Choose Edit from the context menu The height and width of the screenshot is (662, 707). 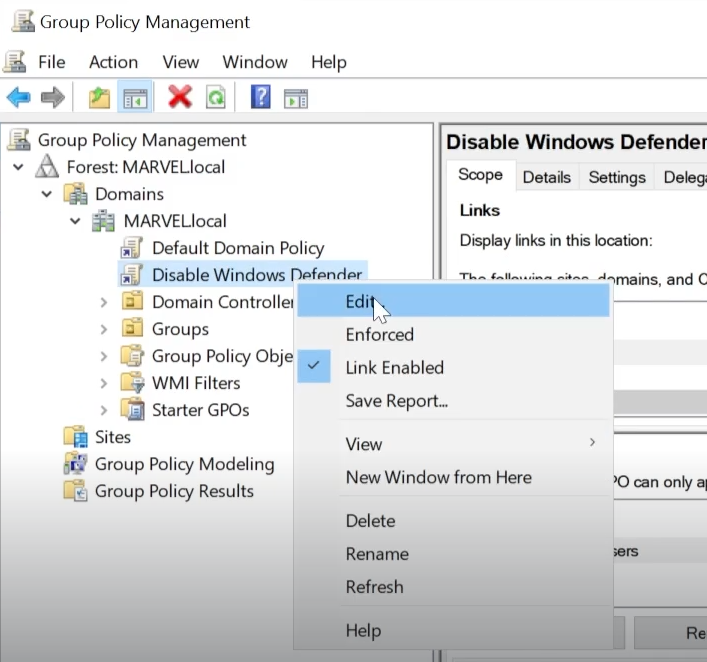click(453, 301)
